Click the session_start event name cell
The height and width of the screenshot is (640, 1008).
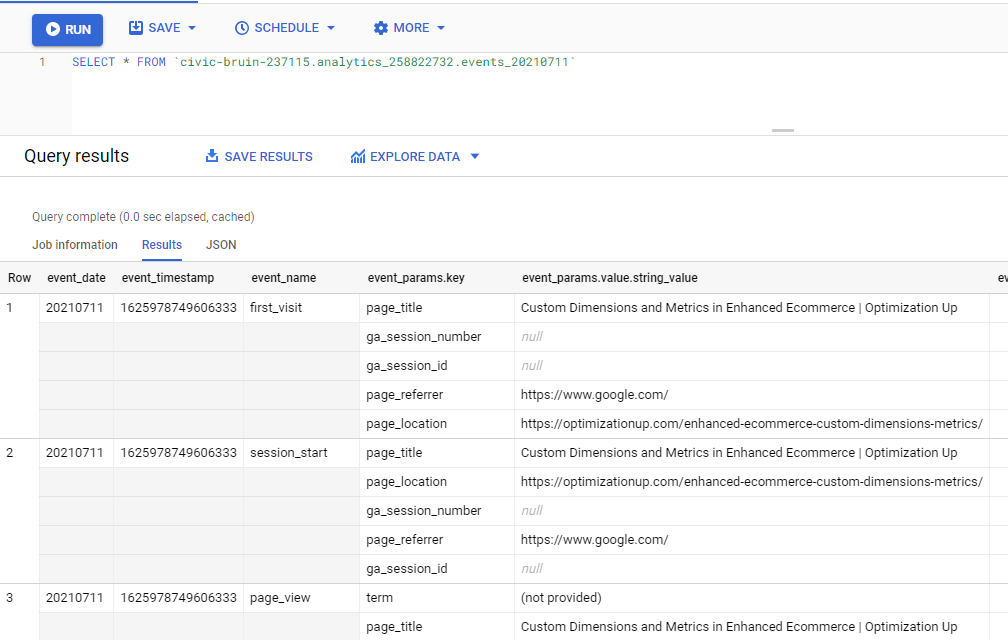289,453
